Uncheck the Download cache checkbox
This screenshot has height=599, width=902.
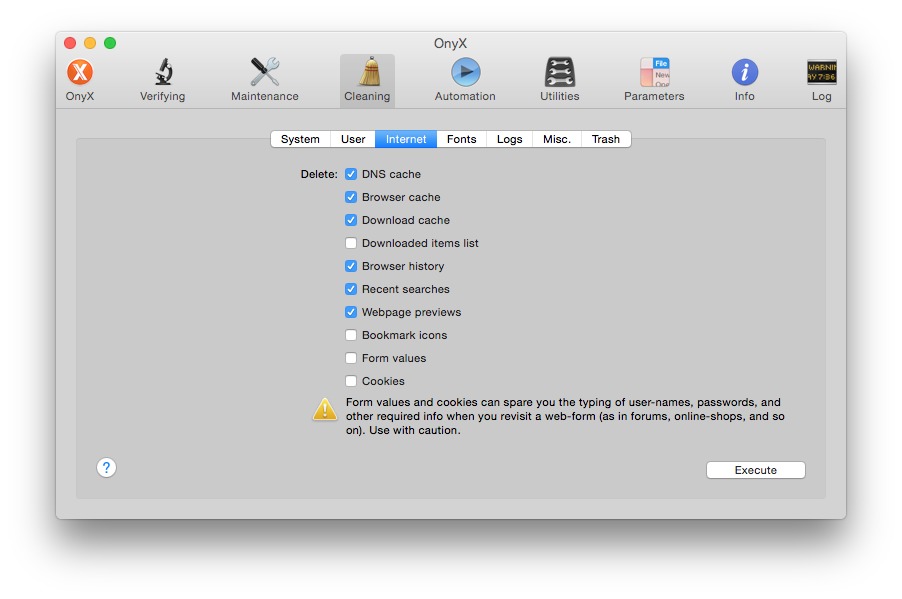coord(351,220)
